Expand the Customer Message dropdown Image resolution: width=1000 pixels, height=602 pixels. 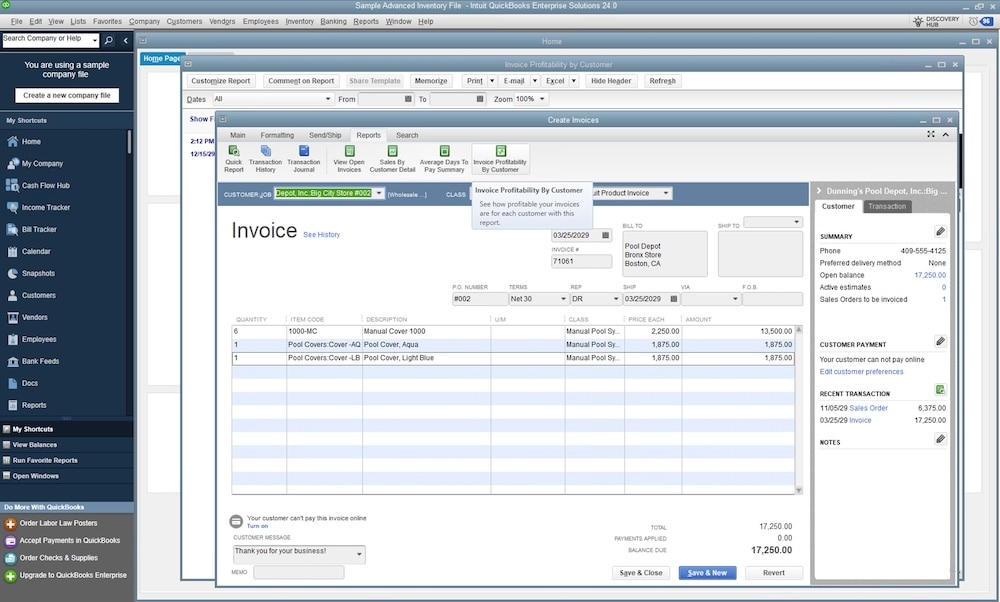[x=360, y=553]
